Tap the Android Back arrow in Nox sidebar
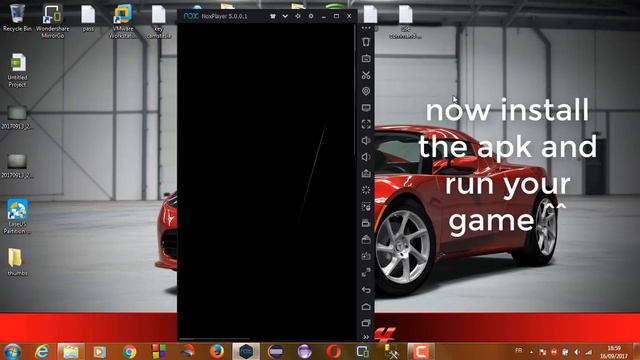Screen dimensions: 640x360 [x=366, y=290]
